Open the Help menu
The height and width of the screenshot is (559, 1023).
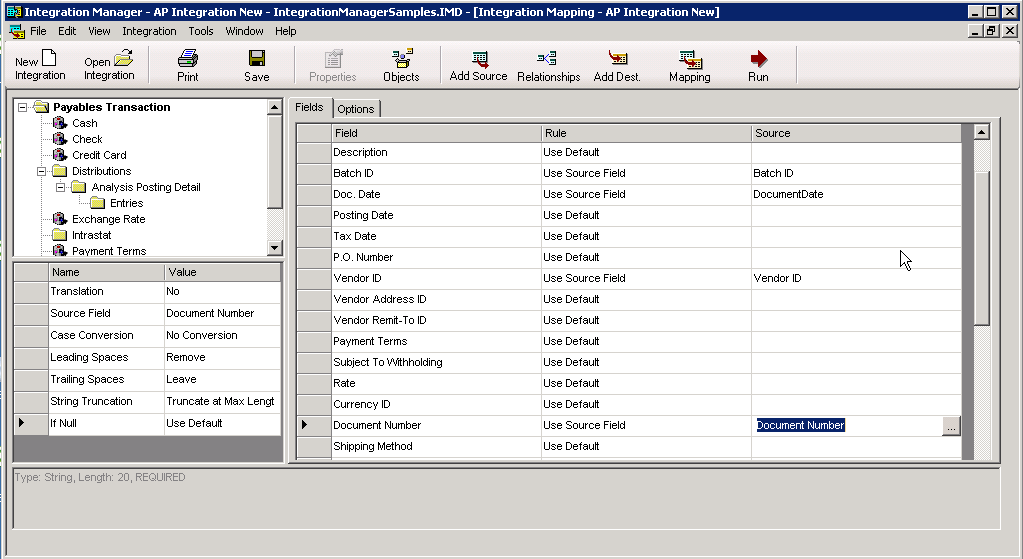(285, 31)
